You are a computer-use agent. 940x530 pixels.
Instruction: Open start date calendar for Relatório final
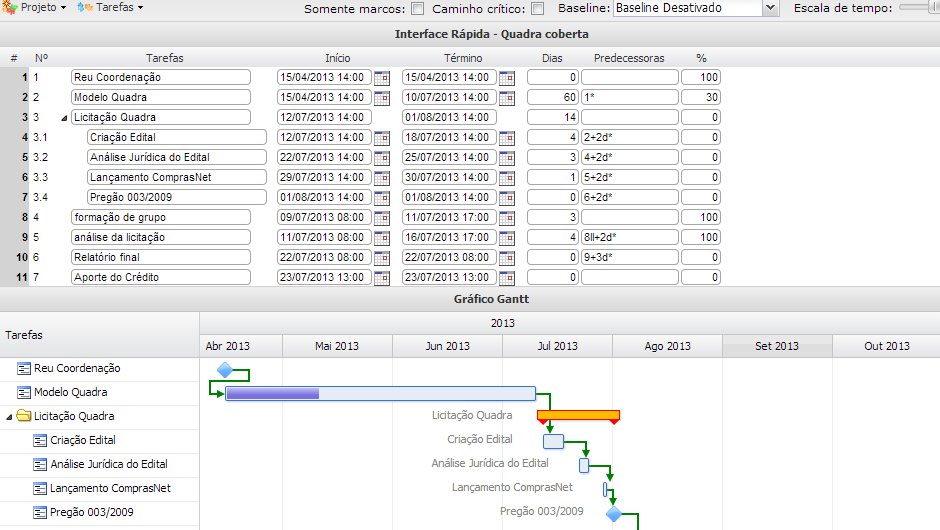coord(382,257)
